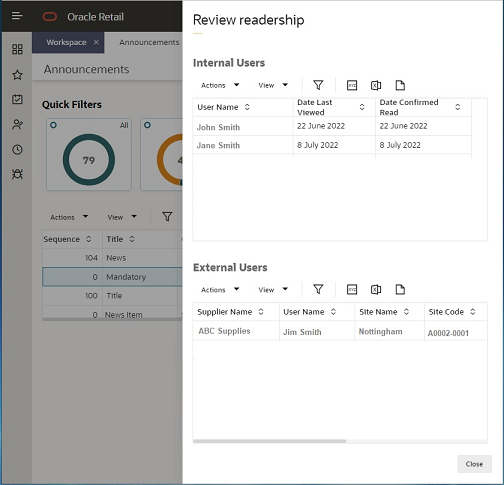Viewport: 504px width, 485px height.
Task: Select the News Item announcement row
Action: click(x=113, y=313)
